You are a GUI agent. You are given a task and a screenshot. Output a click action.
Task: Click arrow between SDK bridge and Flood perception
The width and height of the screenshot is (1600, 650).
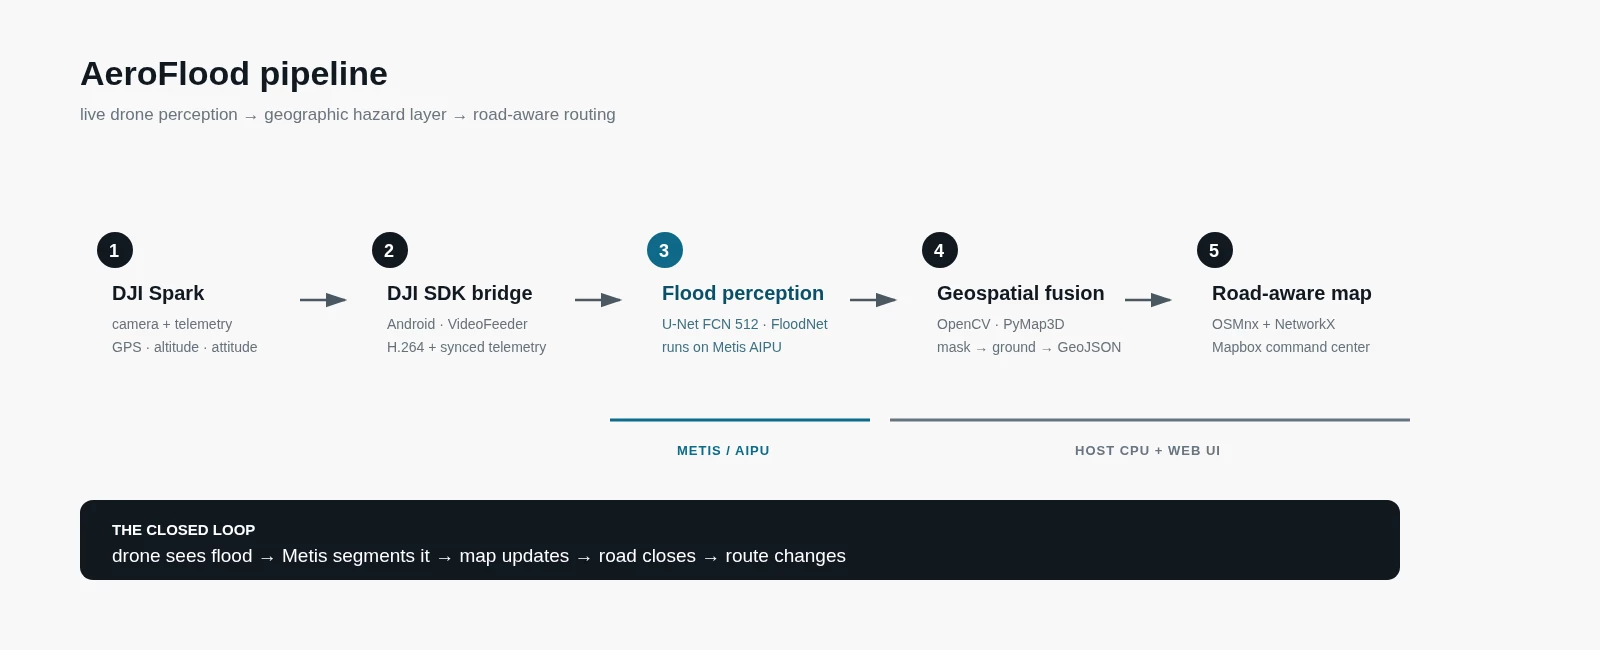598,300
